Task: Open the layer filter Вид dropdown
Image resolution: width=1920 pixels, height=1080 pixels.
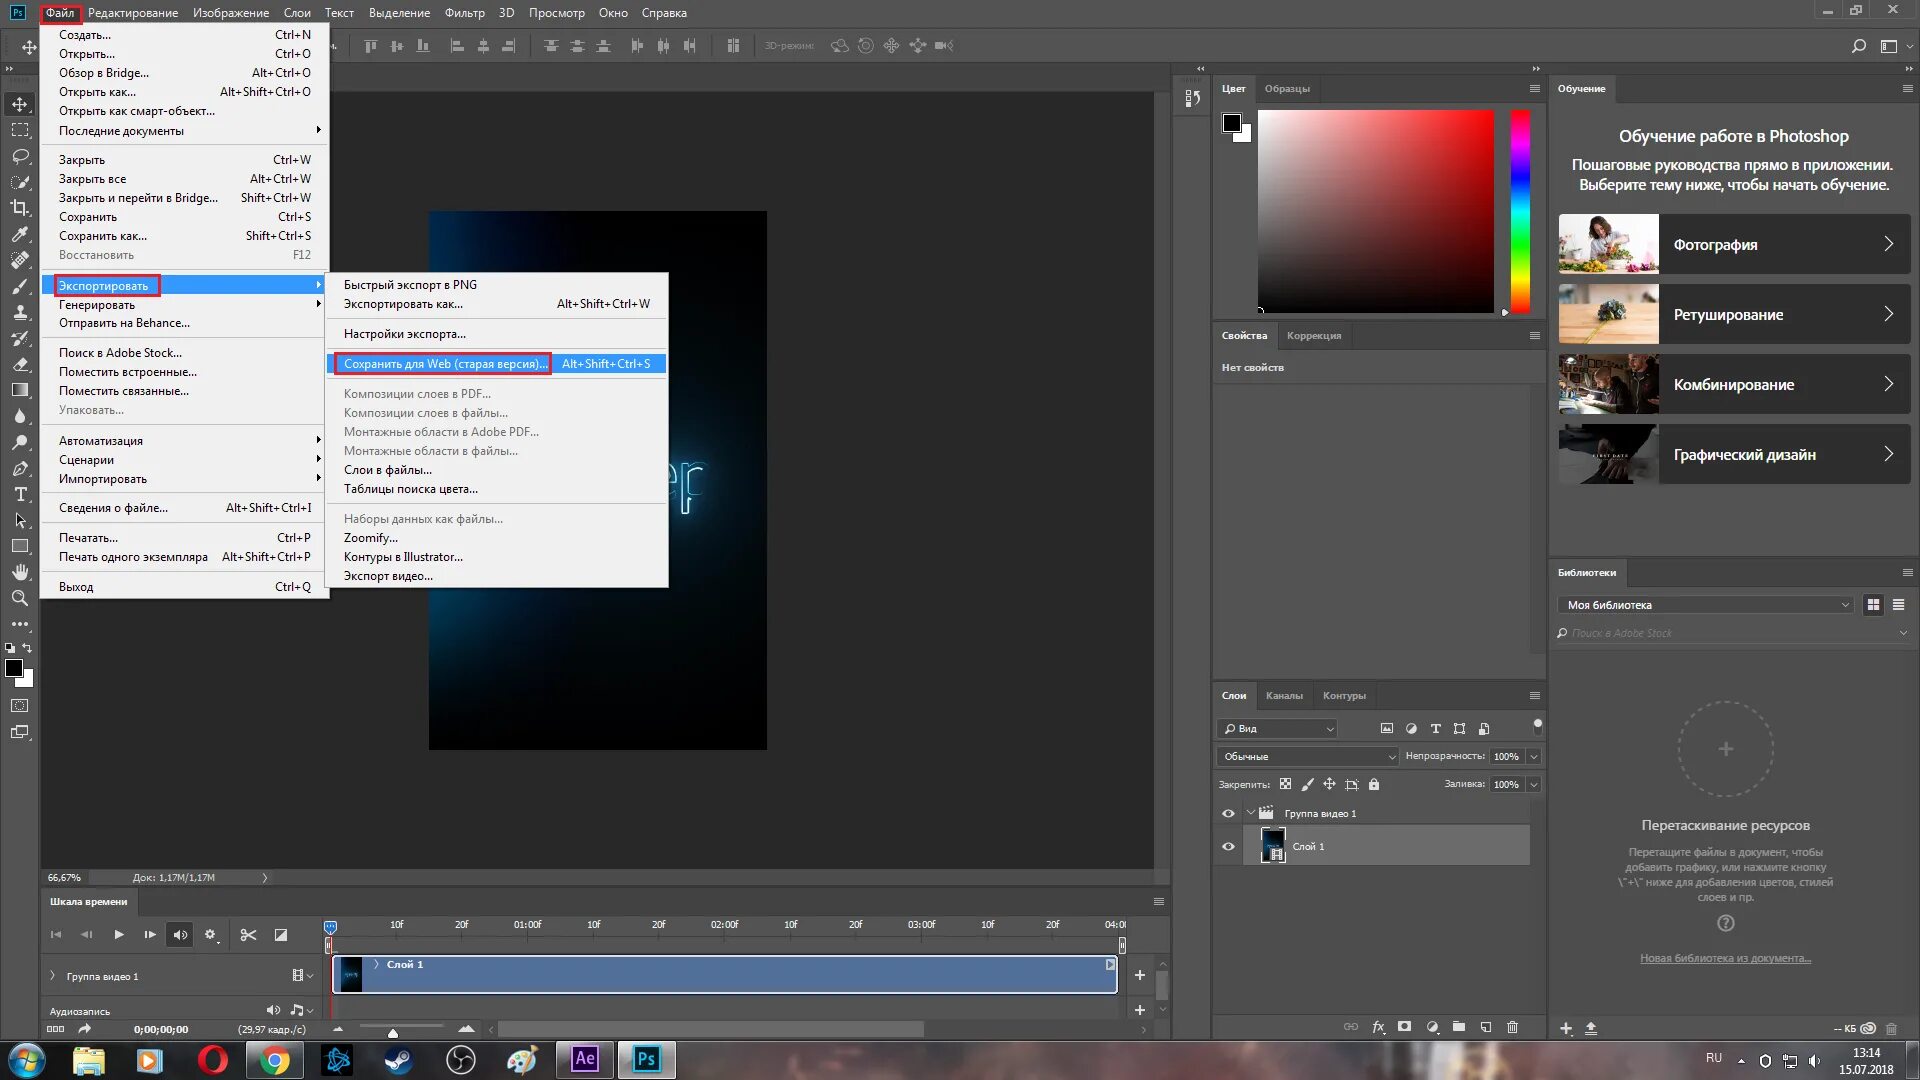Action: 1278,729
